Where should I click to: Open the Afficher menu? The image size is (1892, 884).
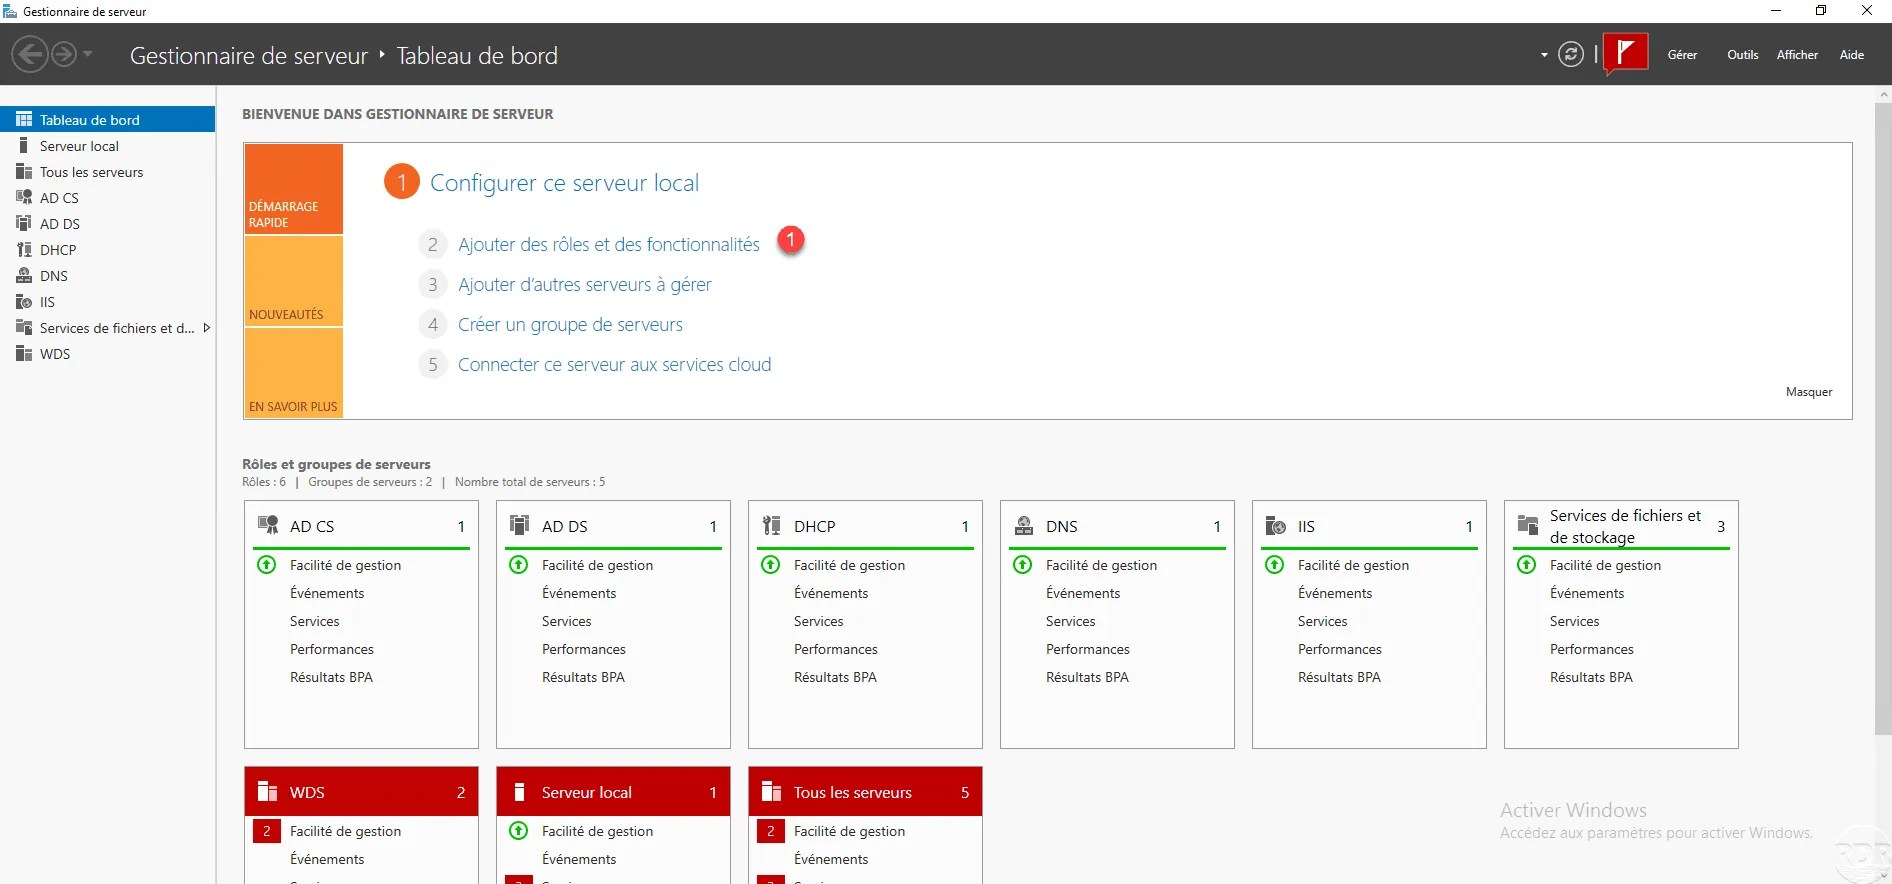1797,55
